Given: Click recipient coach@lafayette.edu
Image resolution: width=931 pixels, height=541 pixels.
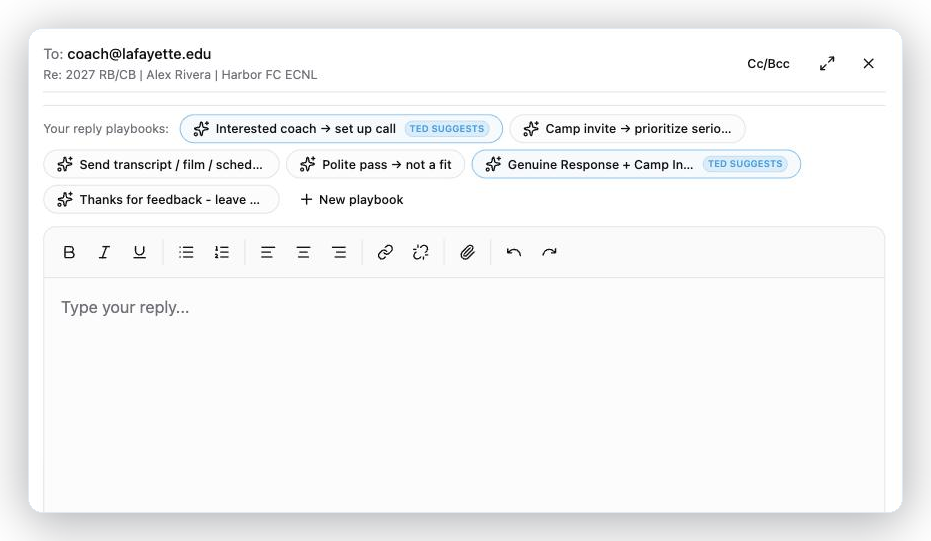Looking at the screenshot, I should point(139,54).
